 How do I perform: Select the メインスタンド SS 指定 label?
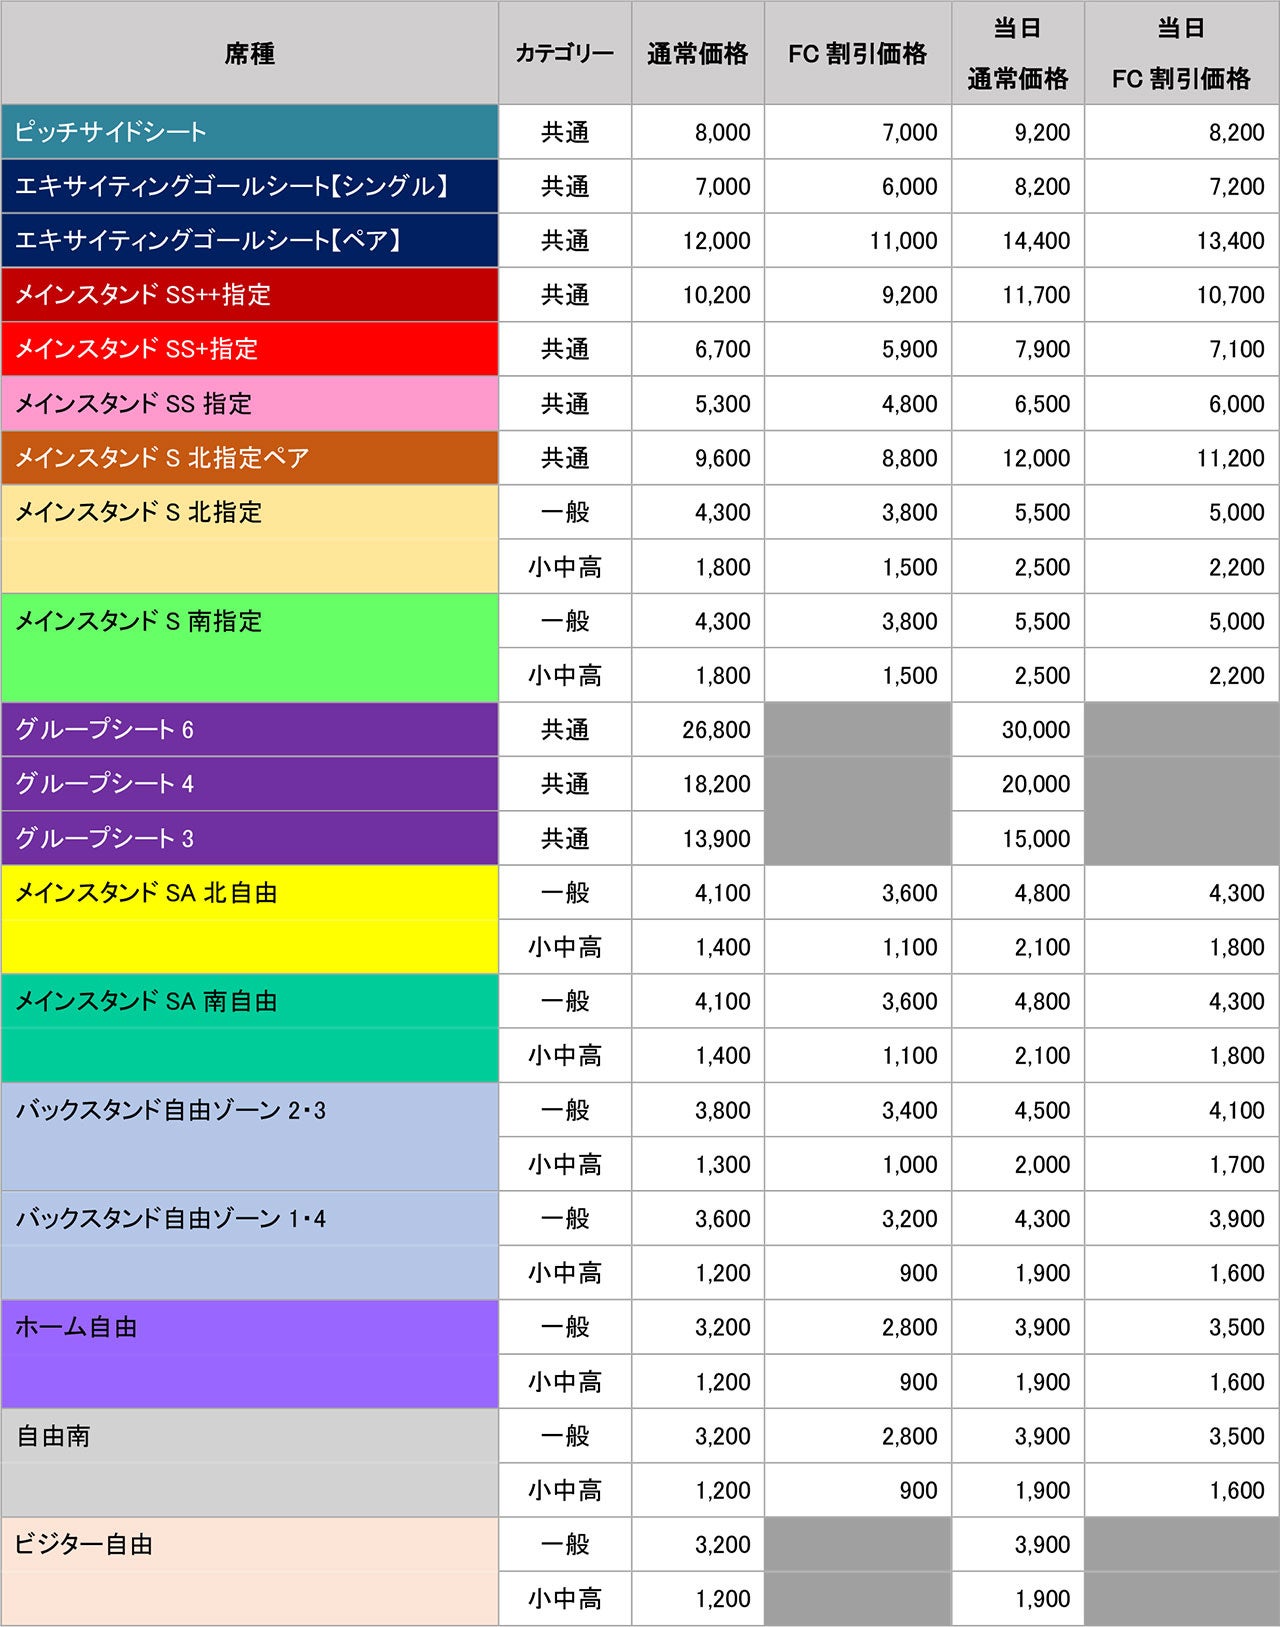coord(250,404)
